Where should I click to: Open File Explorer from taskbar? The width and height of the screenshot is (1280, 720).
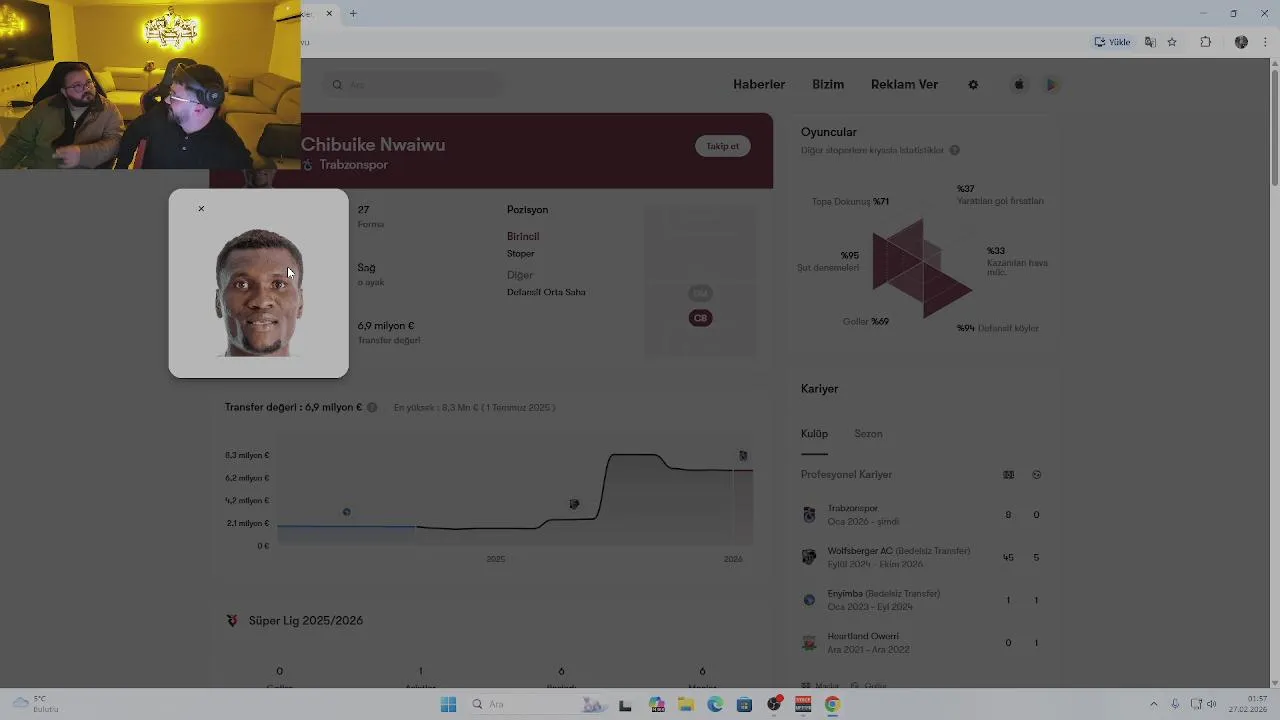click(686, 705)
